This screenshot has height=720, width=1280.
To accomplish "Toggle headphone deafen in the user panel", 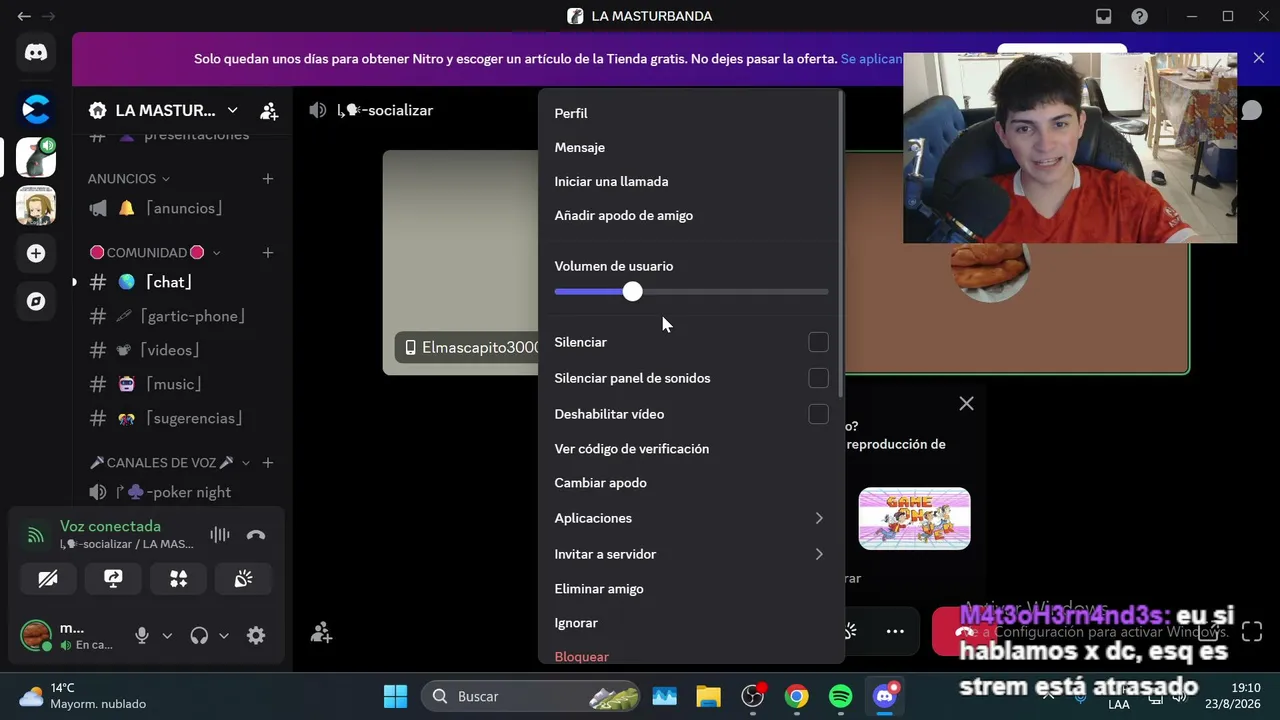I will 199,635.
